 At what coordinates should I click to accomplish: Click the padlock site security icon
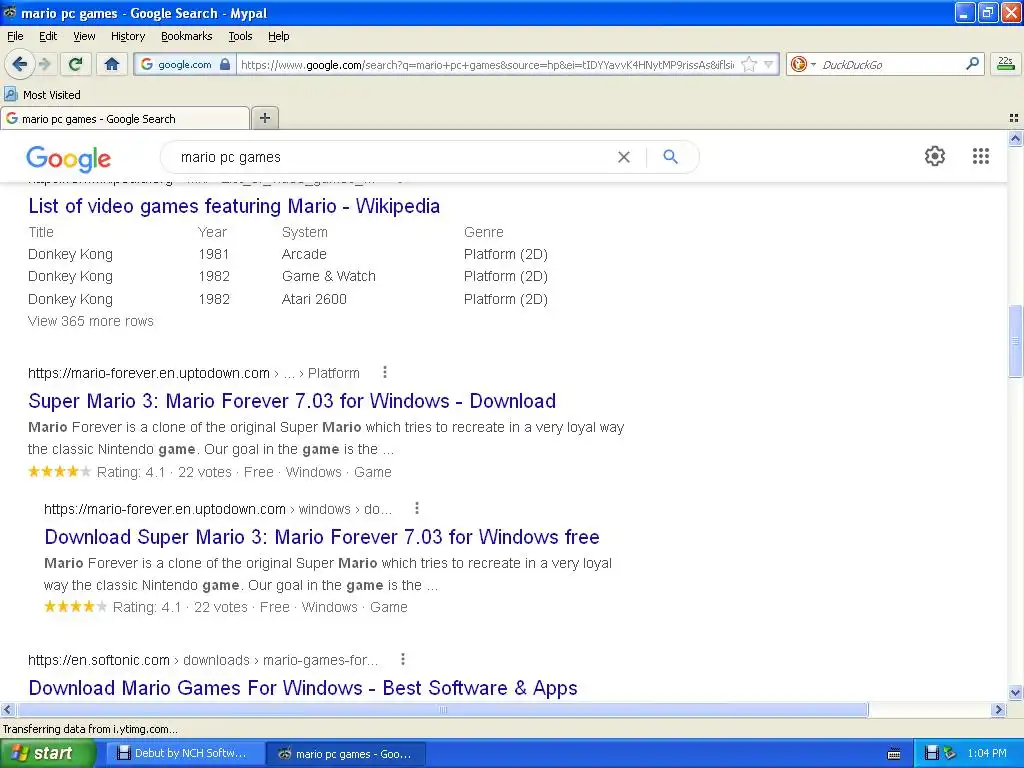[225, 64]
